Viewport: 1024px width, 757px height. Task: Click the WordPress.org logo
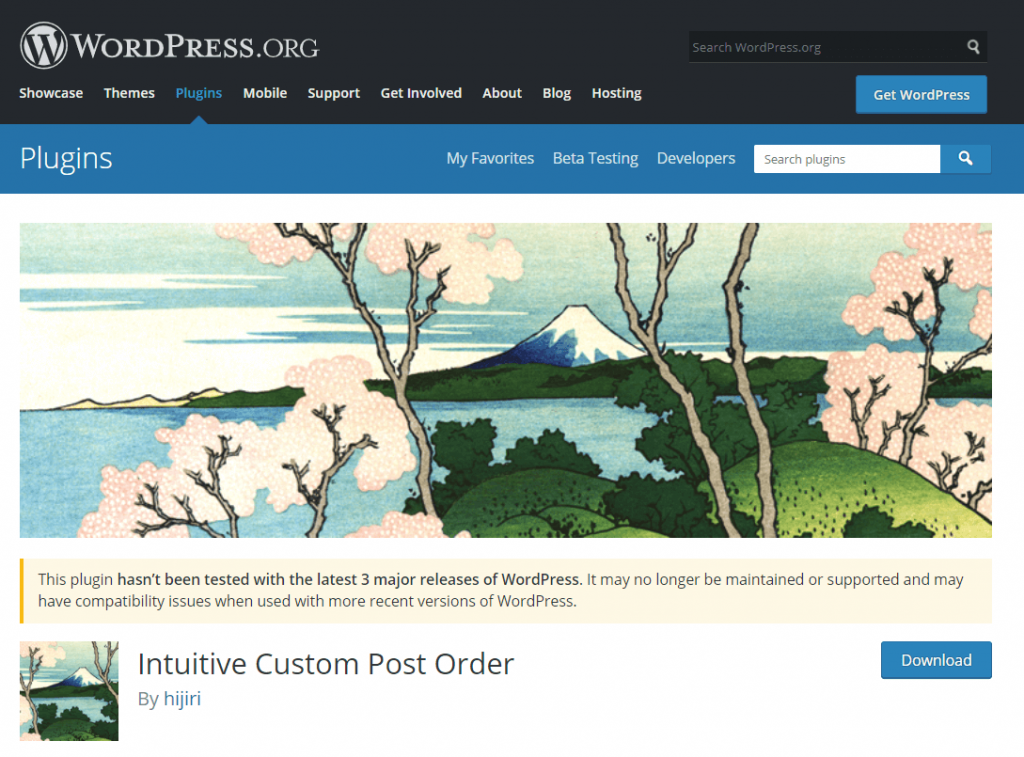click(169, 46)
